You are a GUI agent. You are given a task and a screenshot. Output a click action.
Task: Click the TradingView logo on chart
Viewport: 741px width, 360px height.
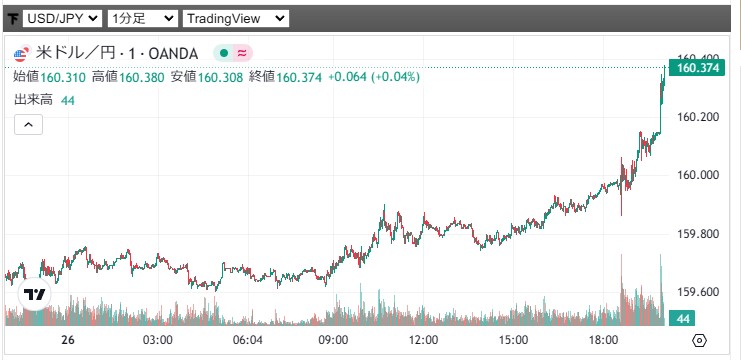34,295
